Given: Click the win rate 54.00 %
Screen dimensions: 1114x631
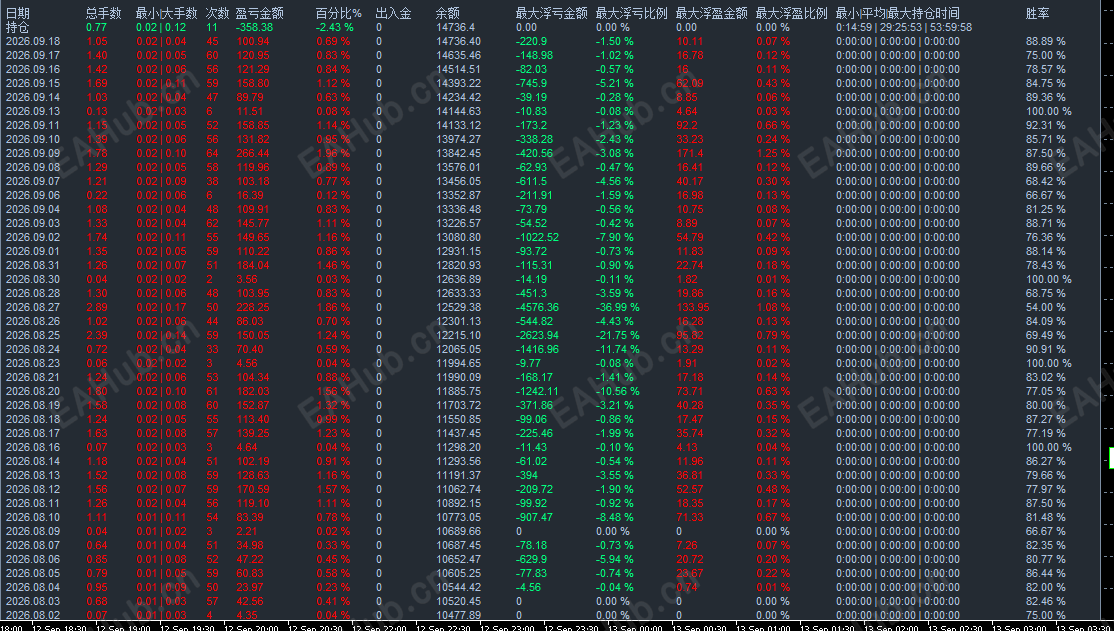Looking at the screenshot, I should [x=1046, y=307].
